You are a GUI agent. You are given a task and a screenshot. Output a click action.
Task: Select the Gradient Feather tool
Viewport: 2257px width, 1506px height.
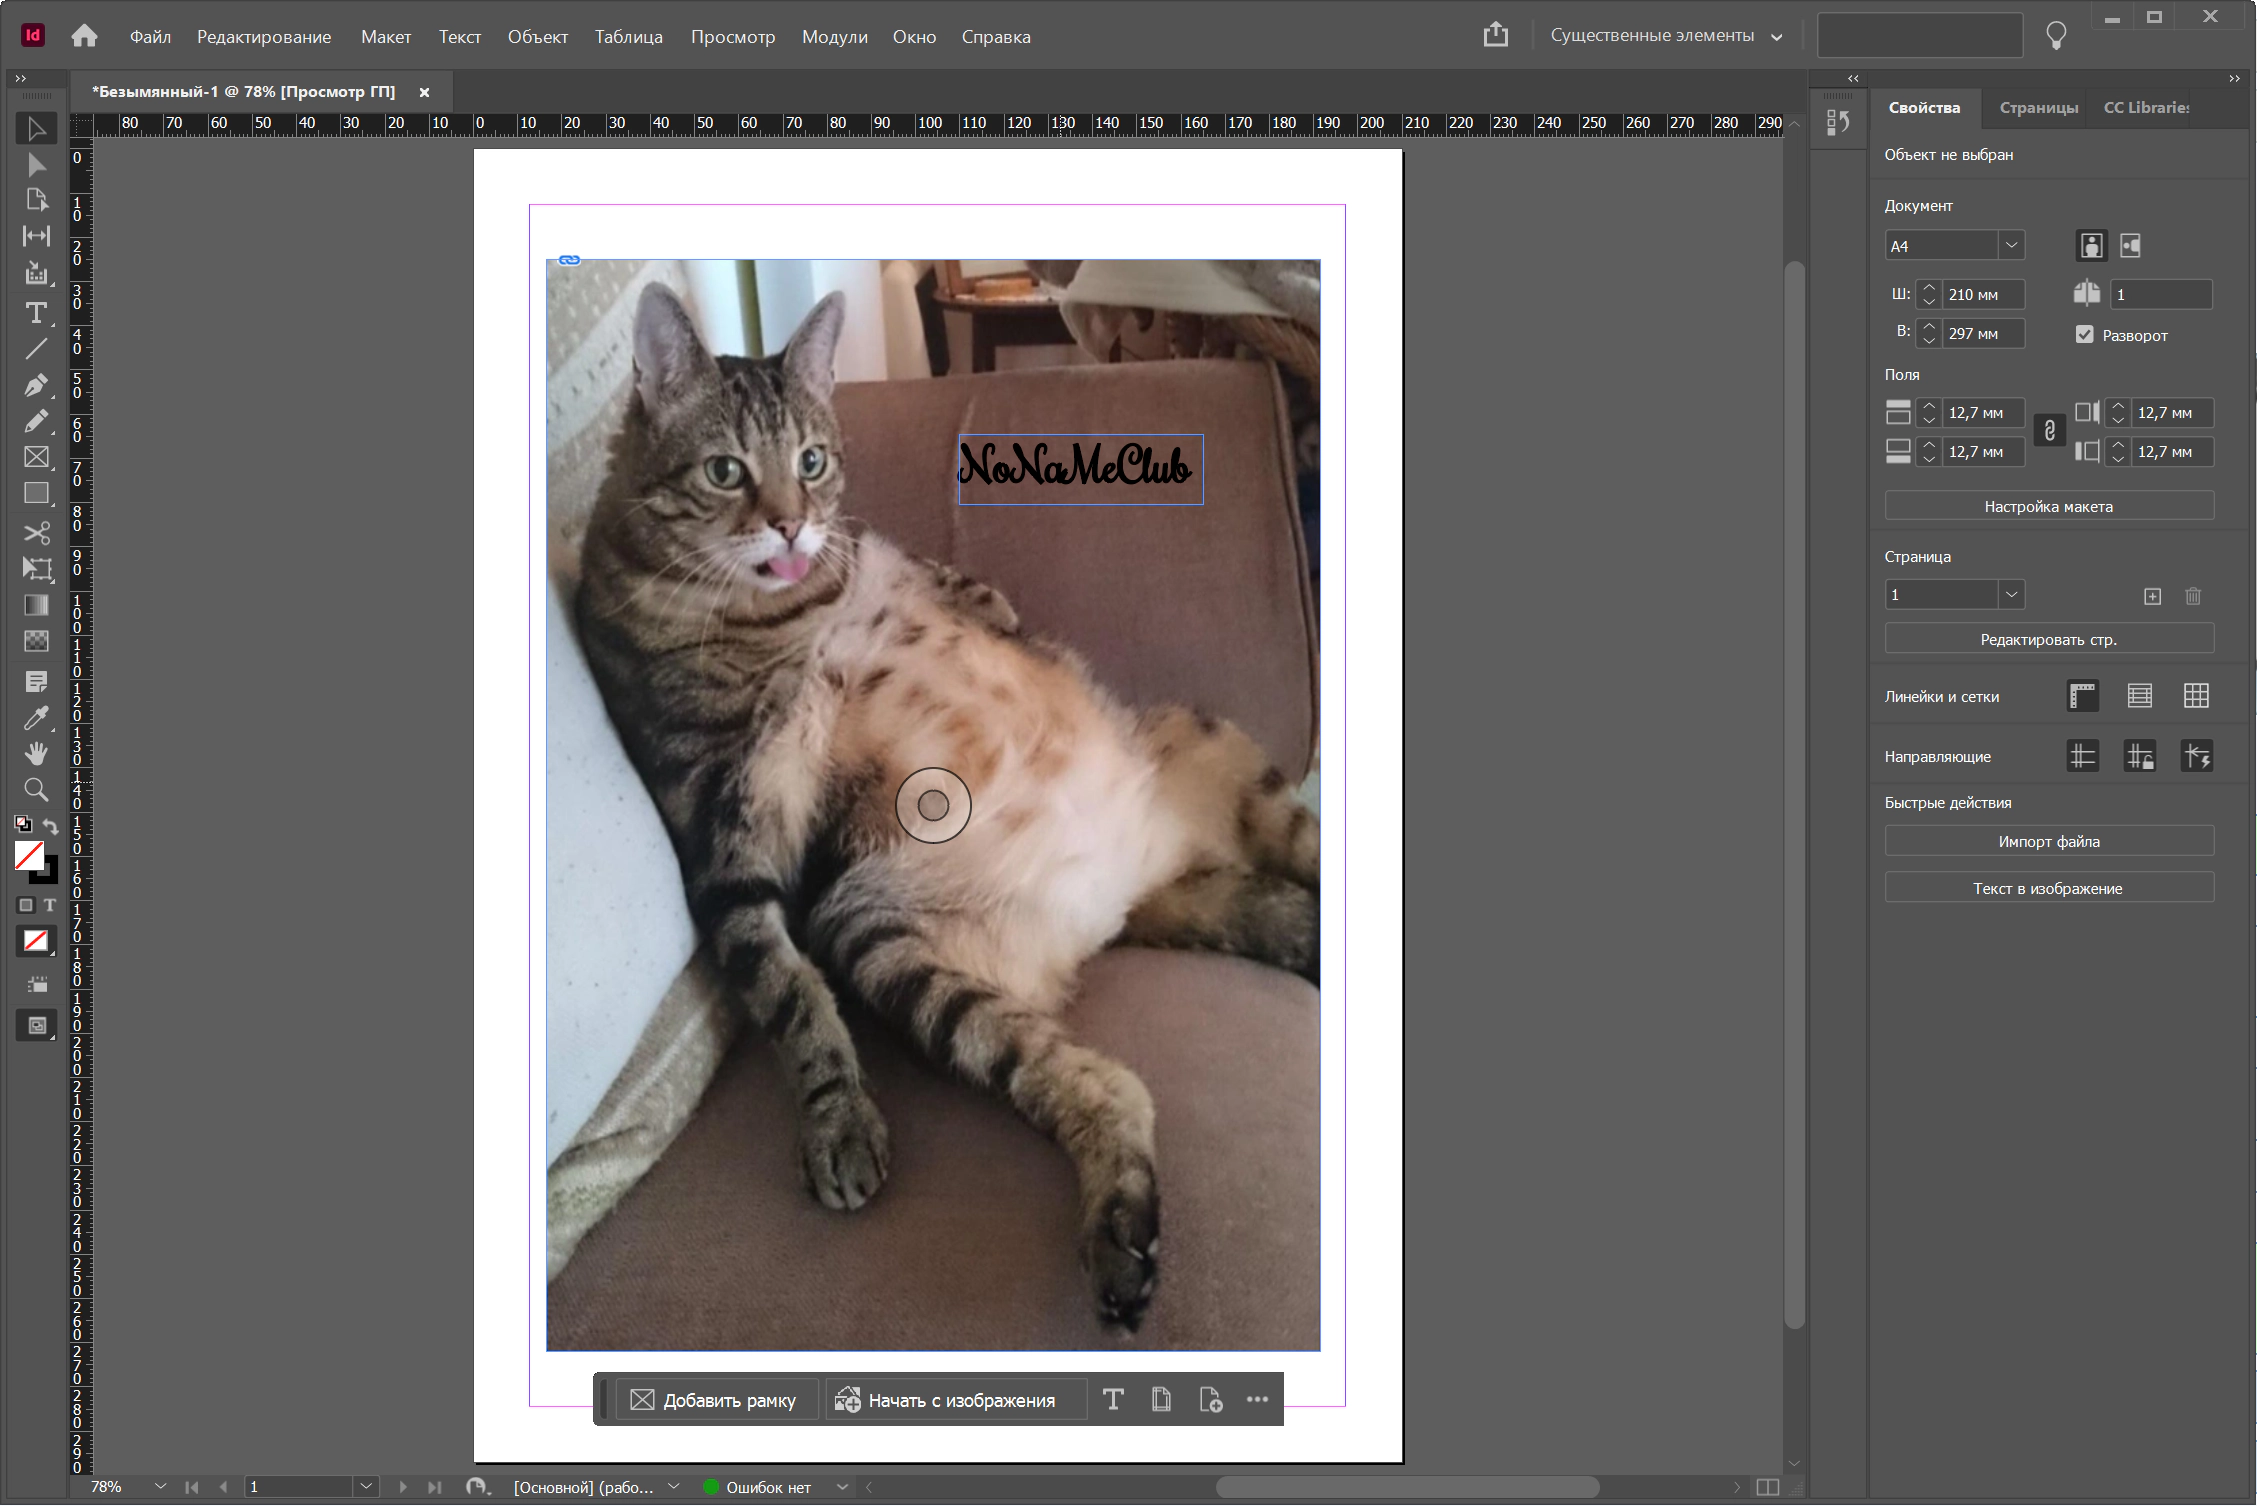point(36,641)
